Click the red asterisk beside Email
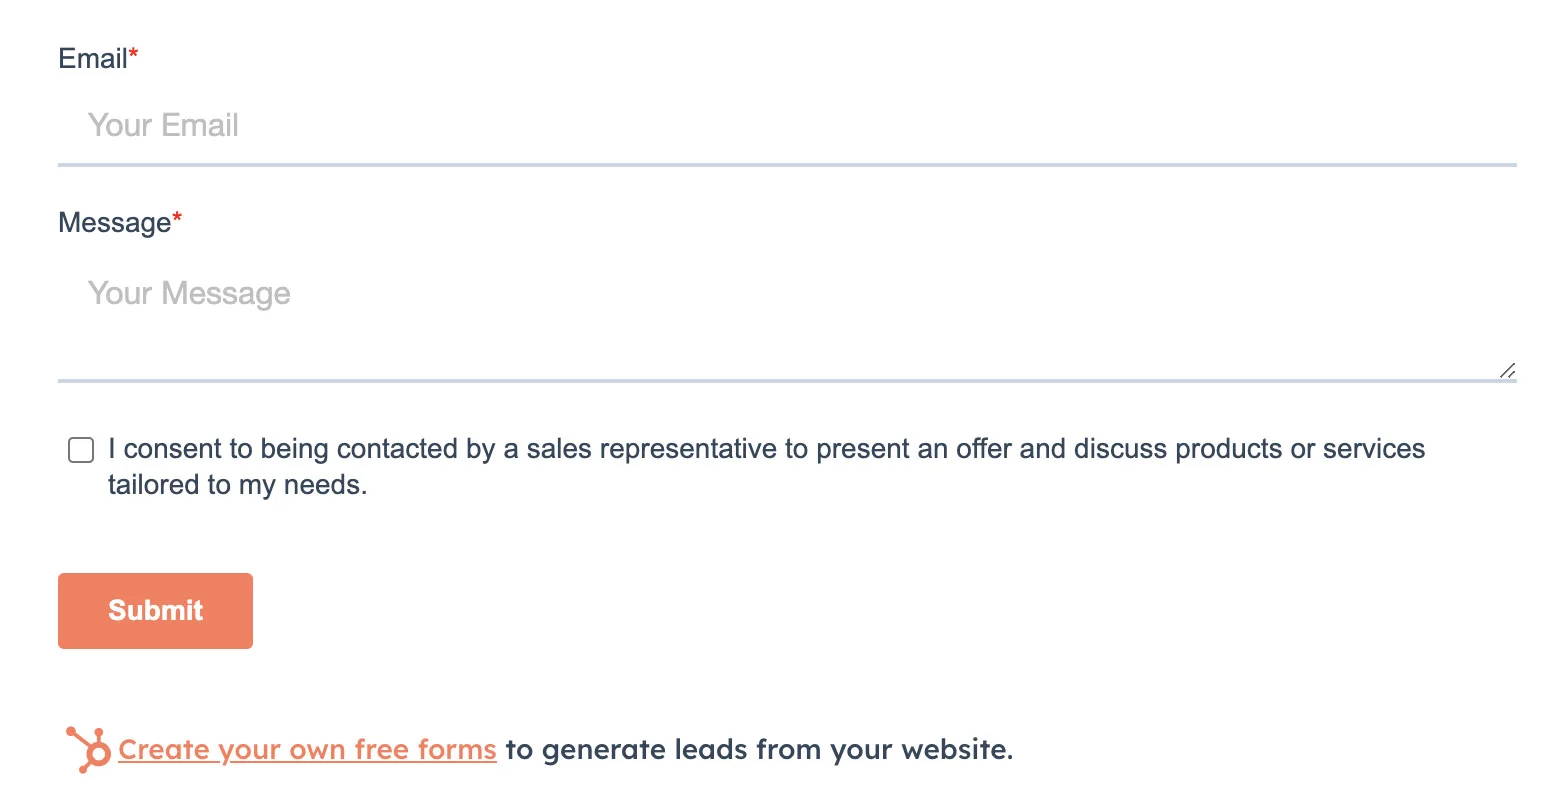Image resolution: width=1546 pixels, height=798 pixels. coord(133,54)
